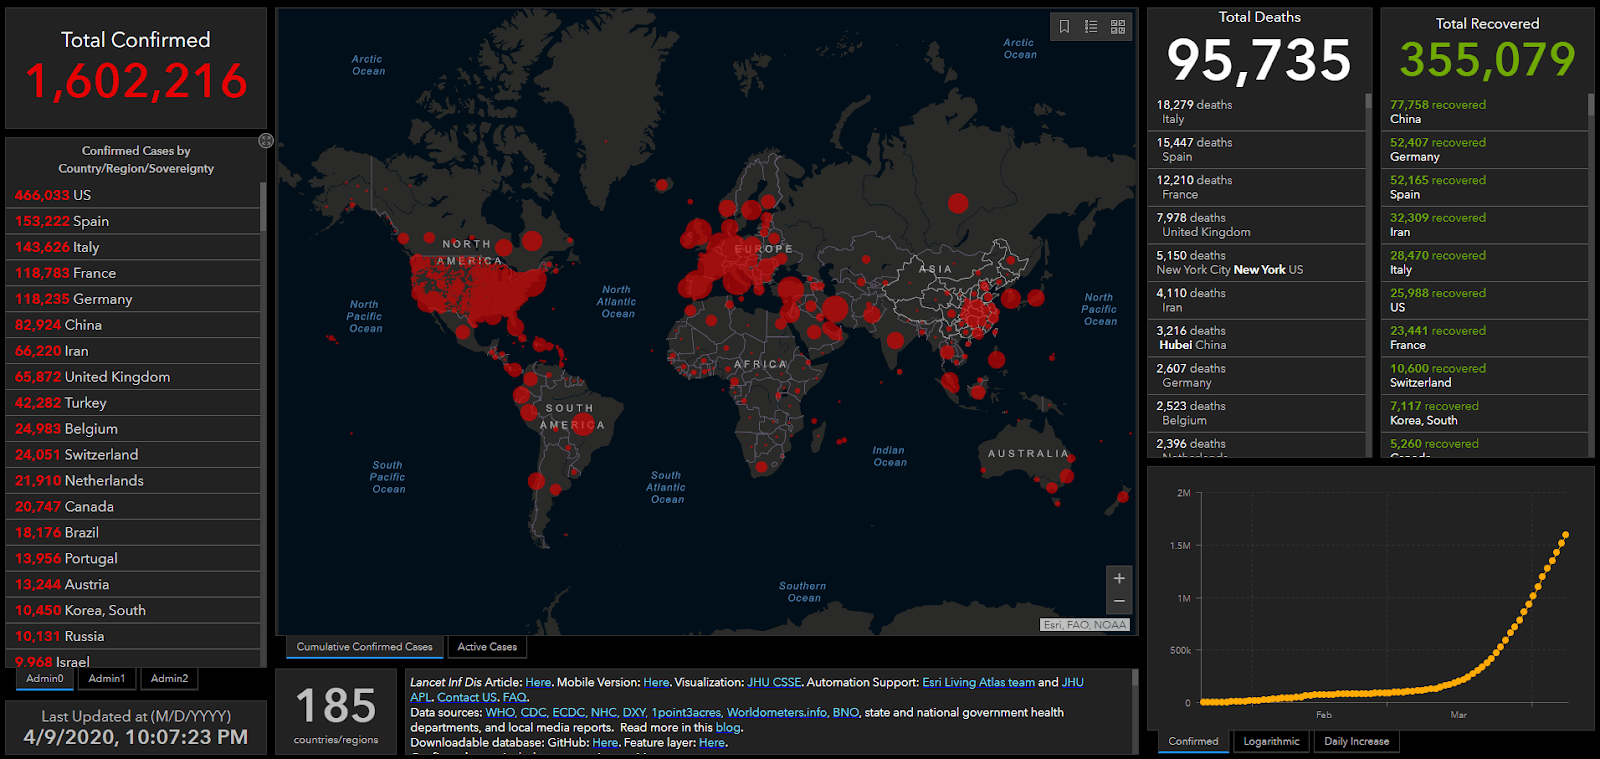The height and width of the screenshot is (759, 1600).
Task: Open the basemap gallery grid icon
Action: 1118,27
